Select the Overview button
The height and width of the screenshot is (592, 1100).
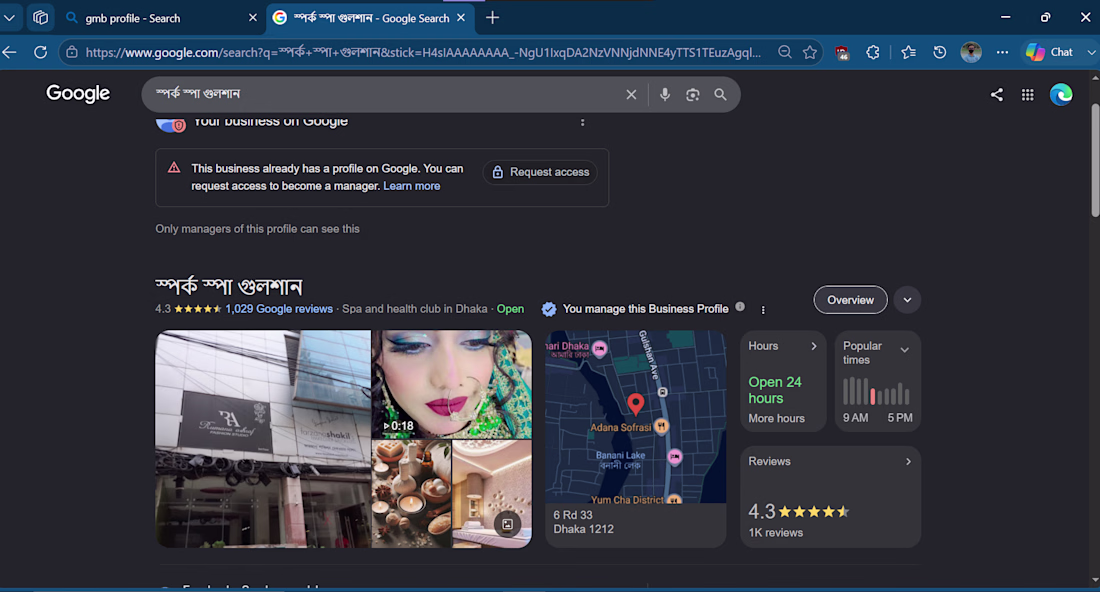850,300
